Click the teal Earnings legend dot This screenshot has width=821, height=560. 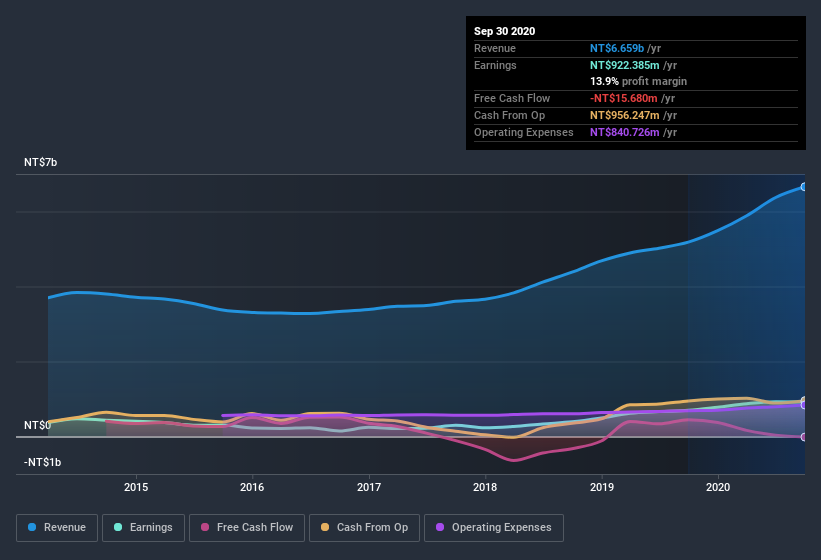pos(118,527)
